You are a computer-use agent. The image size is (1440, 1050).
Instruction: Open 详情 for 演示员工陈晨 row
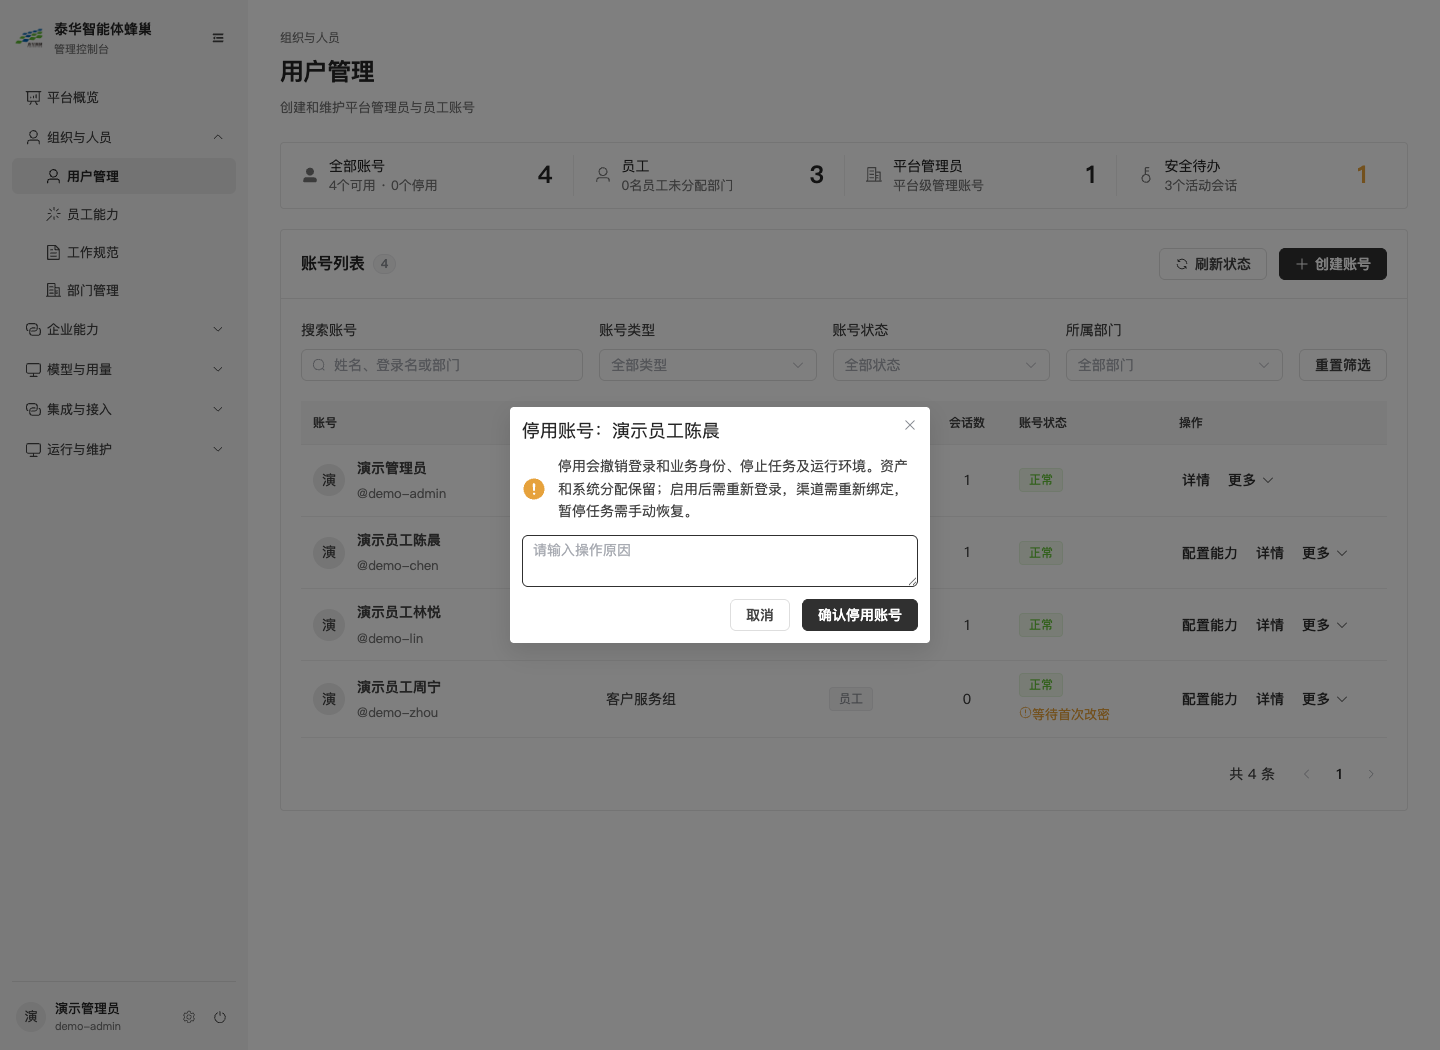1270,553
